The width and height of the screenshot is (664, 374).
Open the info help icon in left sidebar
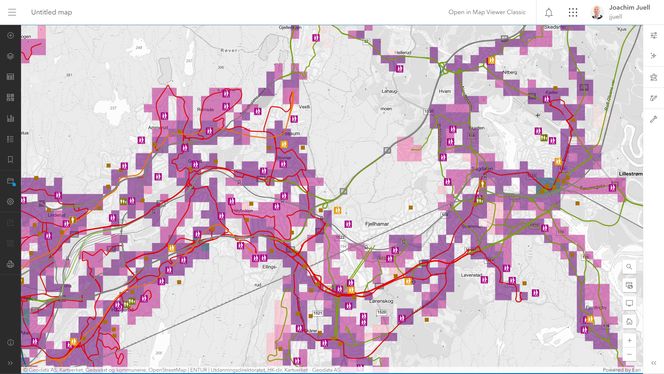click(11, 342)
